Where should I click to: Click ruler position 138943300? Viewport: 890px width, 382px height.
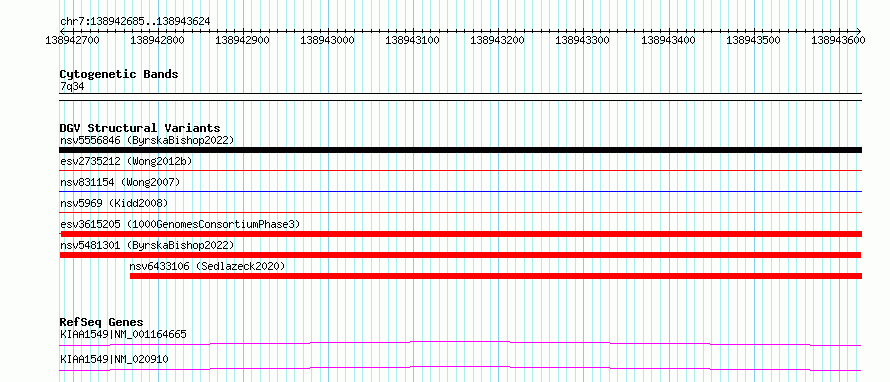(582, 40)
